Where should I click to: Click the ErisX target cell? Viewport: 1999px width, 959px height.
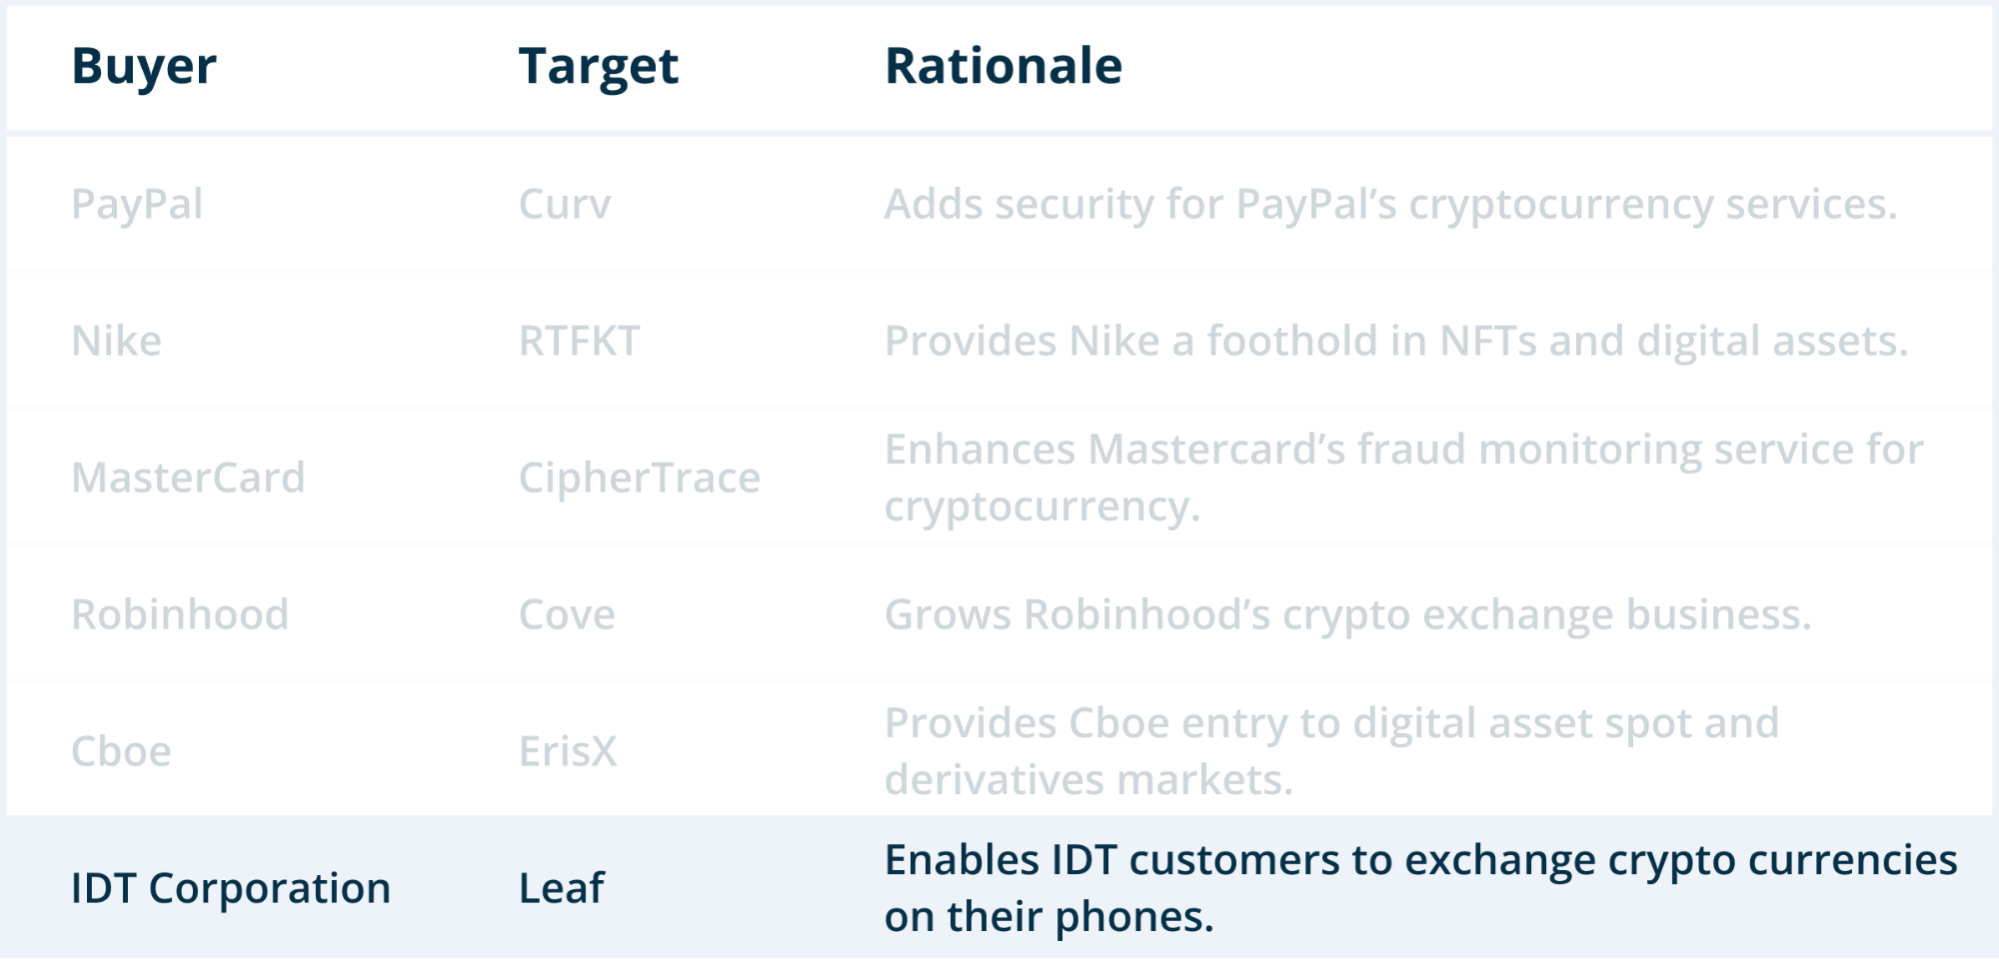568,751
